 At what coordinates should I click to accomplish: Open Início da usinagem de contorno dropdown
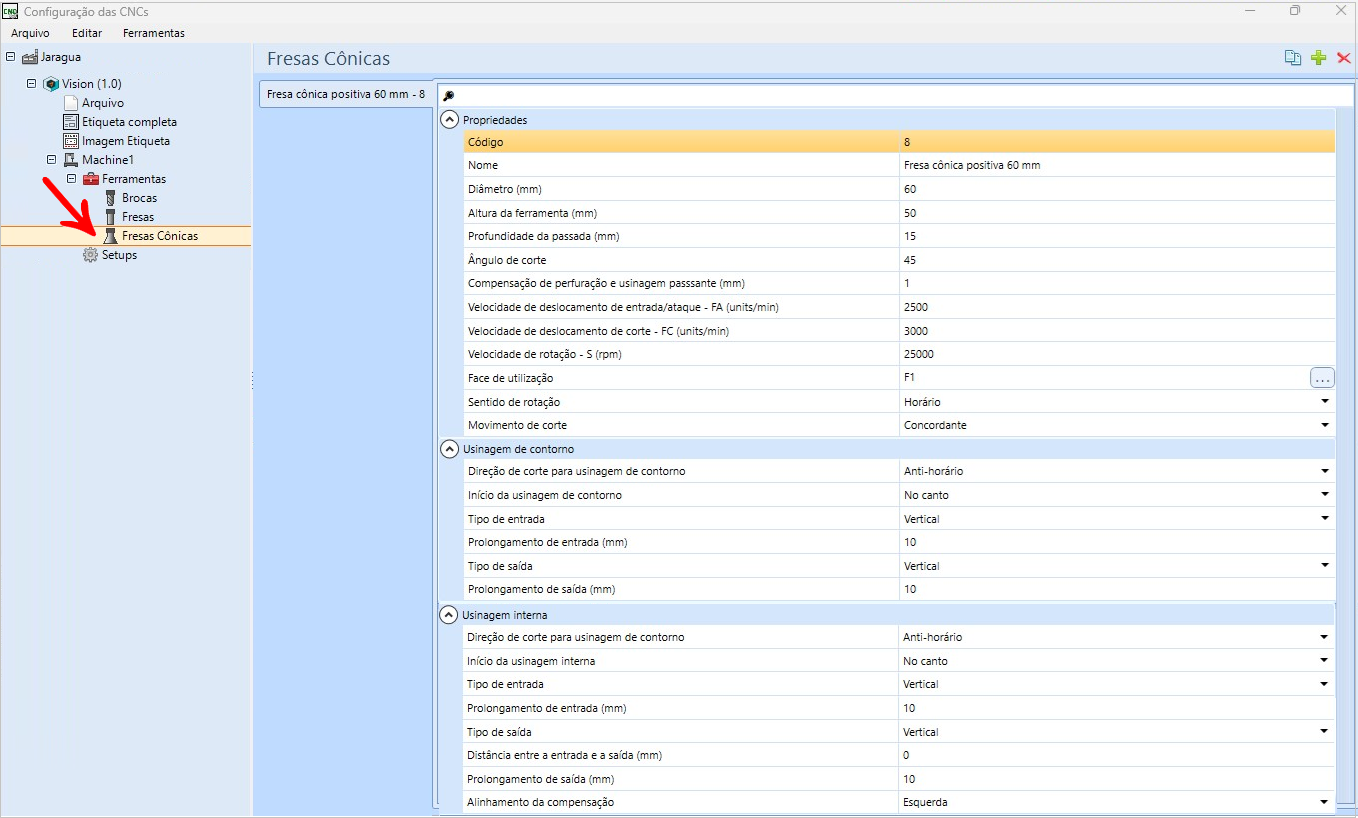(1324, 495)
